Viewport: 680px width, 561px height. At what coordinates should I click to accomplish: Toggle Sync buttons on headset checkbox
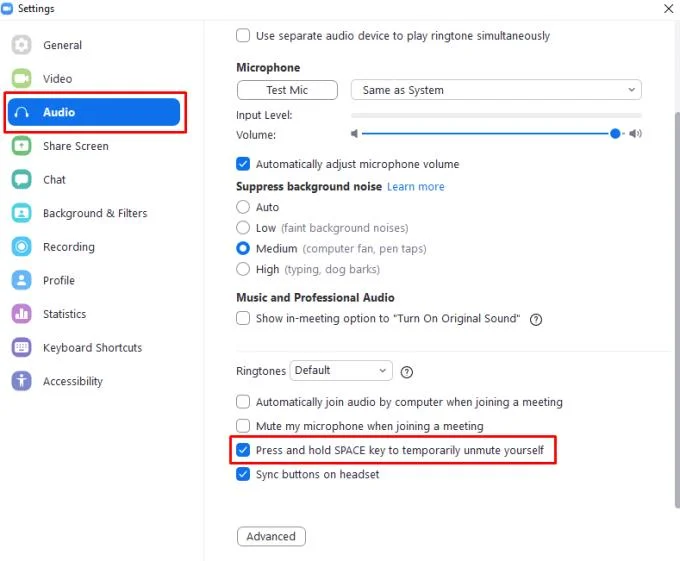[243, 474]
